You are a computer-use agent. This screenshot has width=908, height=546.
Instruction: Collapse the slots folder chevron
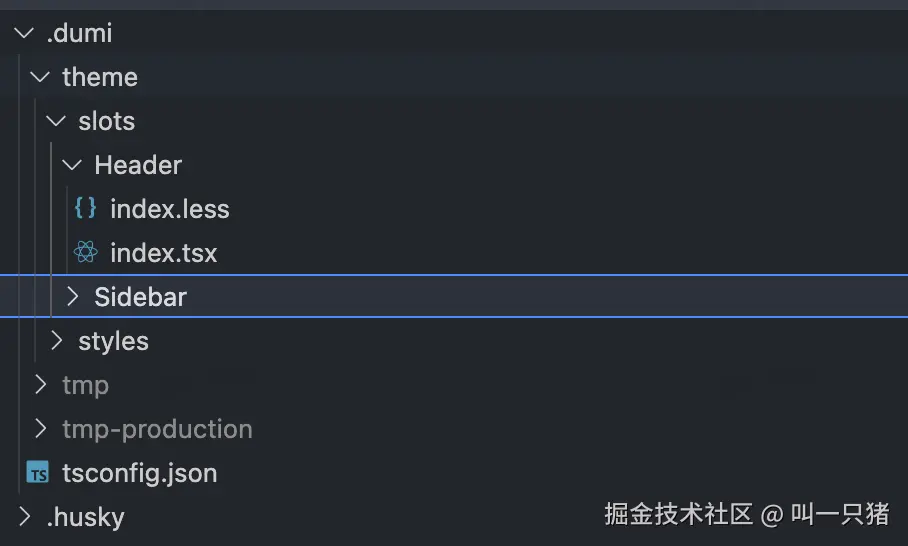56,121
